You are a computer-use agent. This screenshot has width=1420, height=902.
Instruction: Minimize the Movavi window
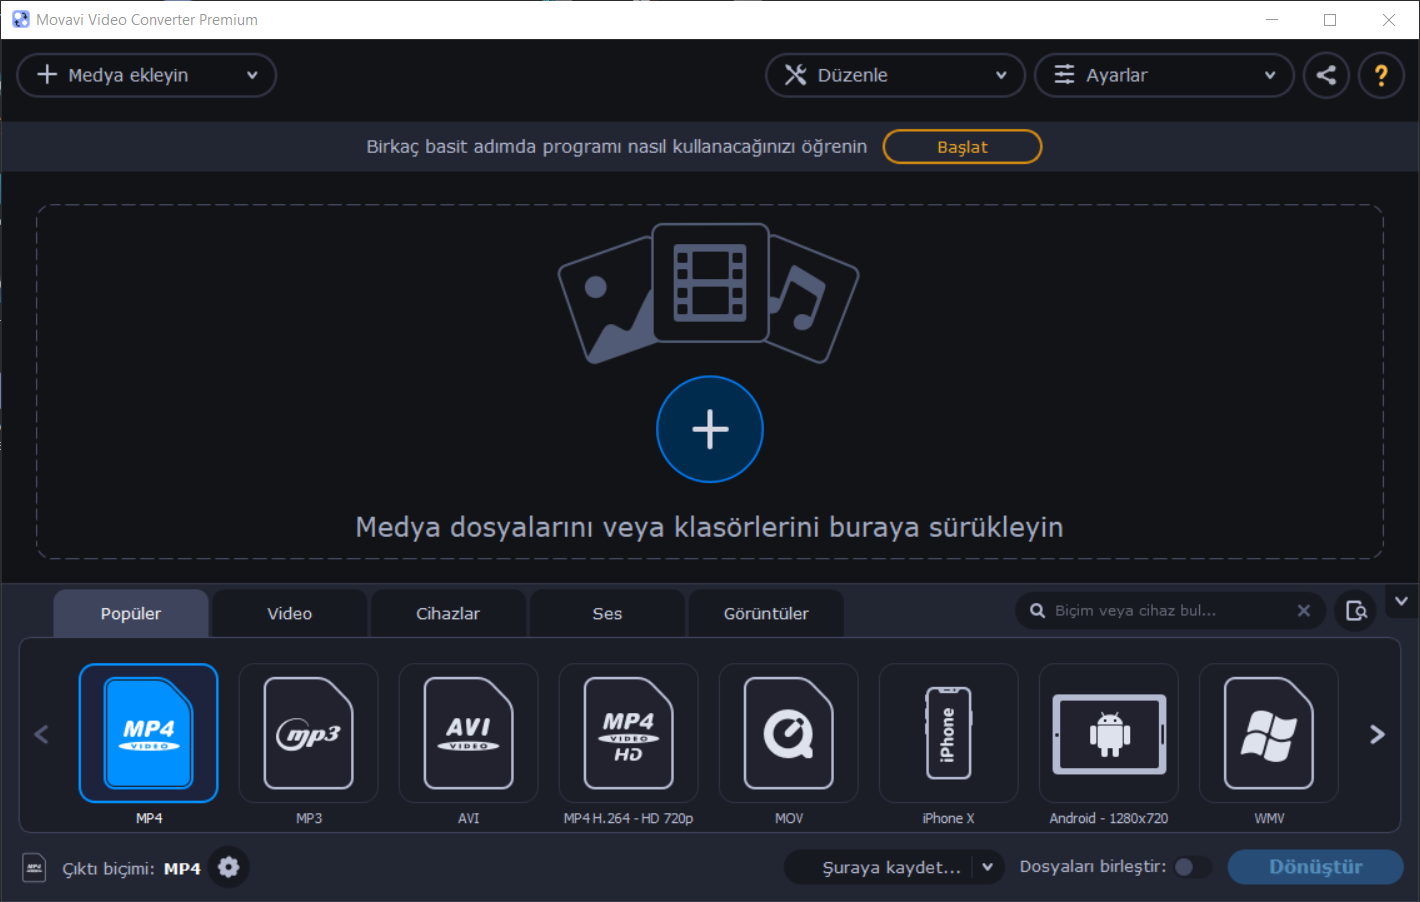[1272, 19]
